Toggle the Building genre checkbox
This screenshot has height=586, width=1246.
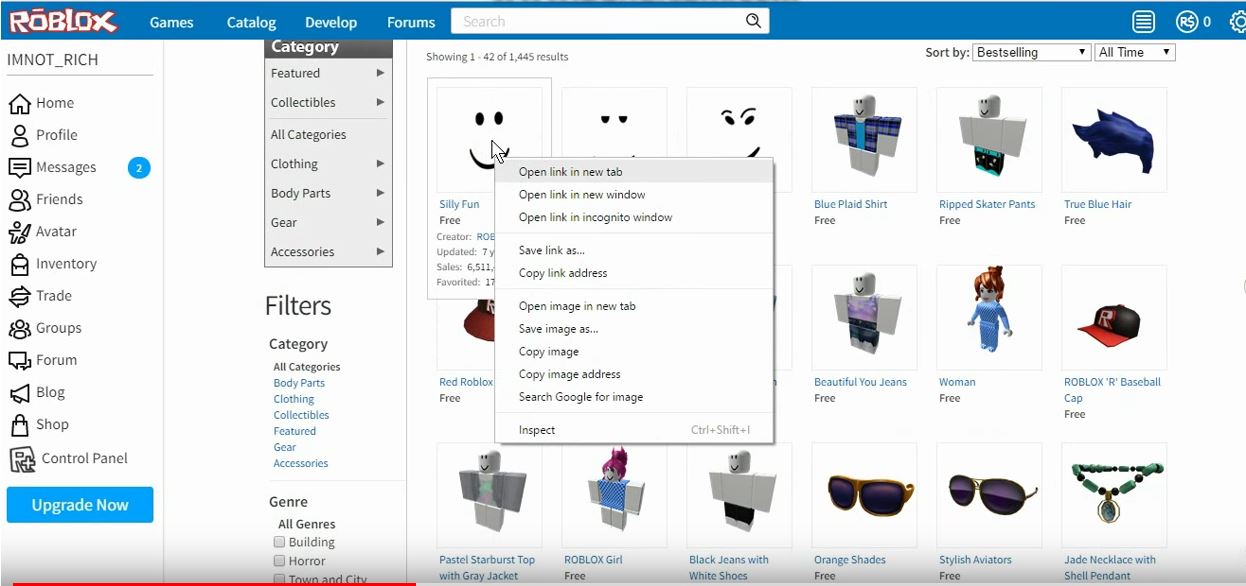click(280, 542)
